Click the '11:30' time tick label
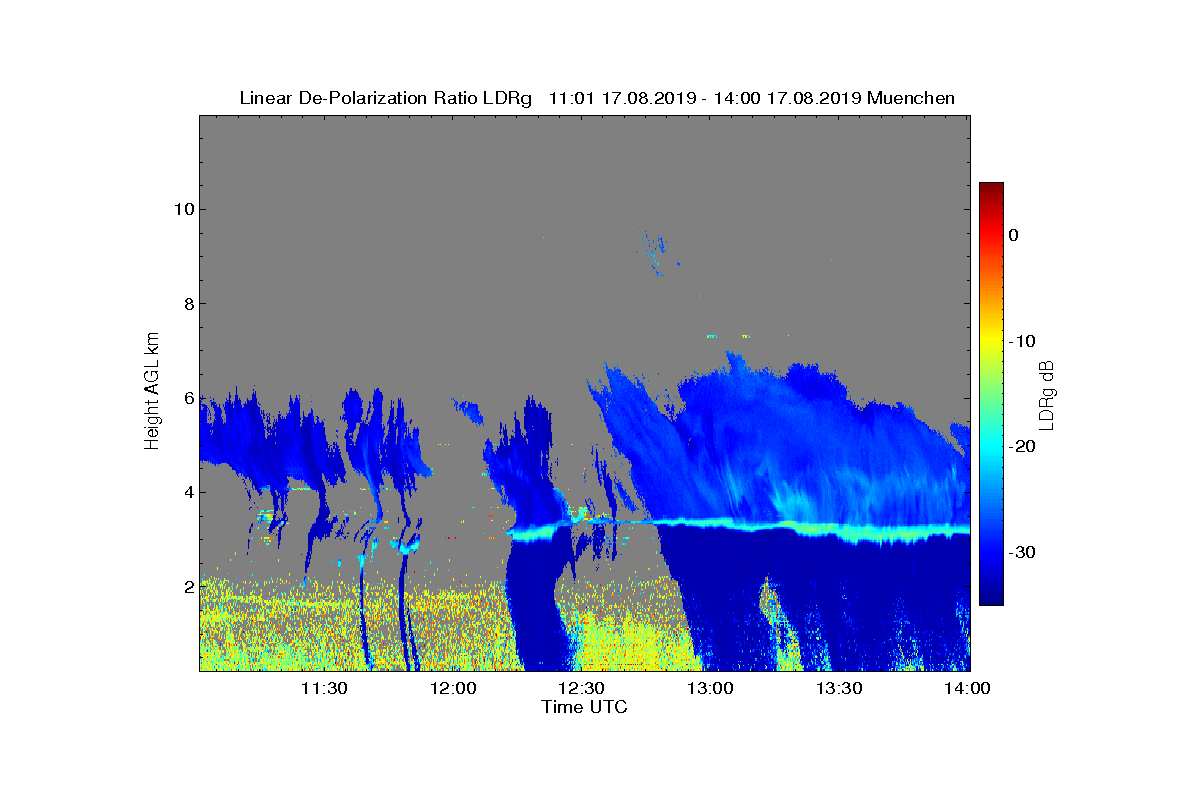Image resolution: width=1200 pixels, height=800 pixels. click(x=326, y=688)
